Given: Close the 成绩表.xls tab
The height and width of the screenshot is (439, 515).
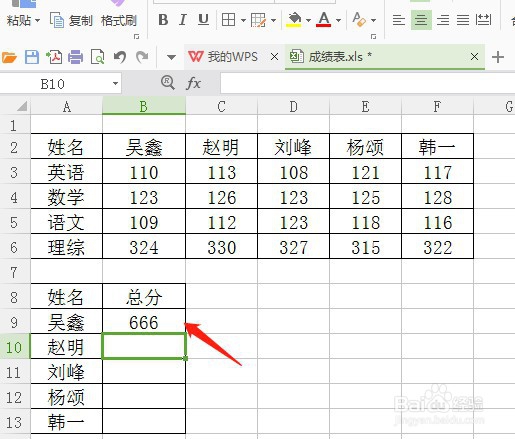Looking at the screenshot, I should pos(474,57).
